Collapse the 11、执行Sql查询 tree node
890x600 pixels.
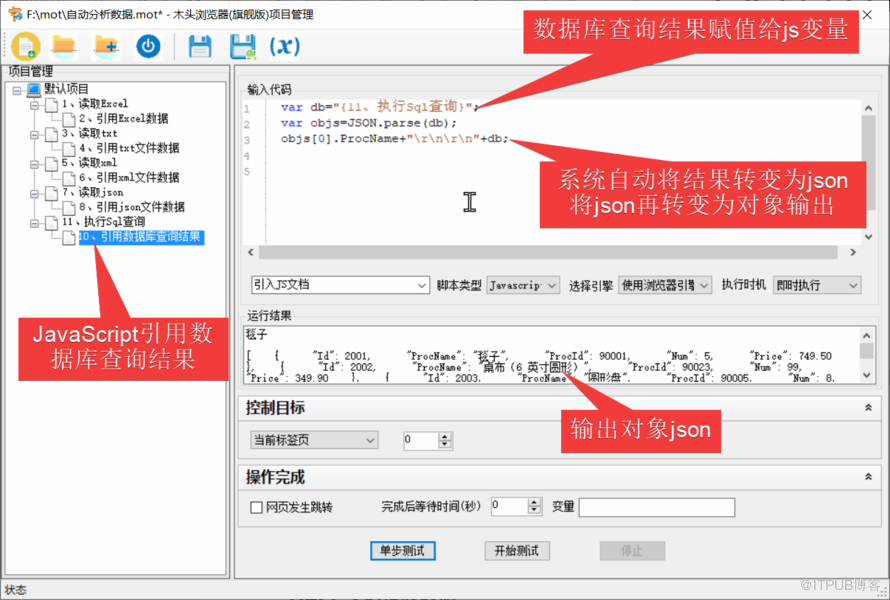coord(35,223)
